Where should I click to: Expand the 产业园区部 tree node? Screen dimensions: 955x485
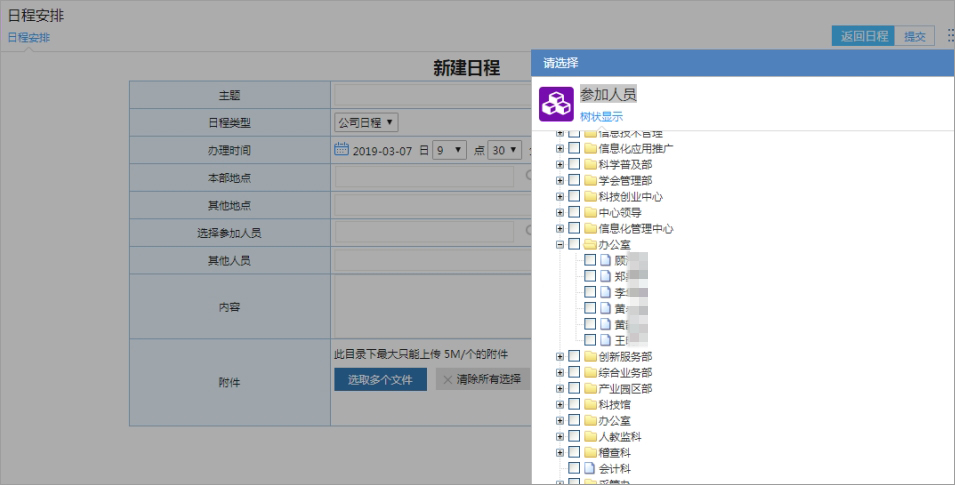coord(560,388)
